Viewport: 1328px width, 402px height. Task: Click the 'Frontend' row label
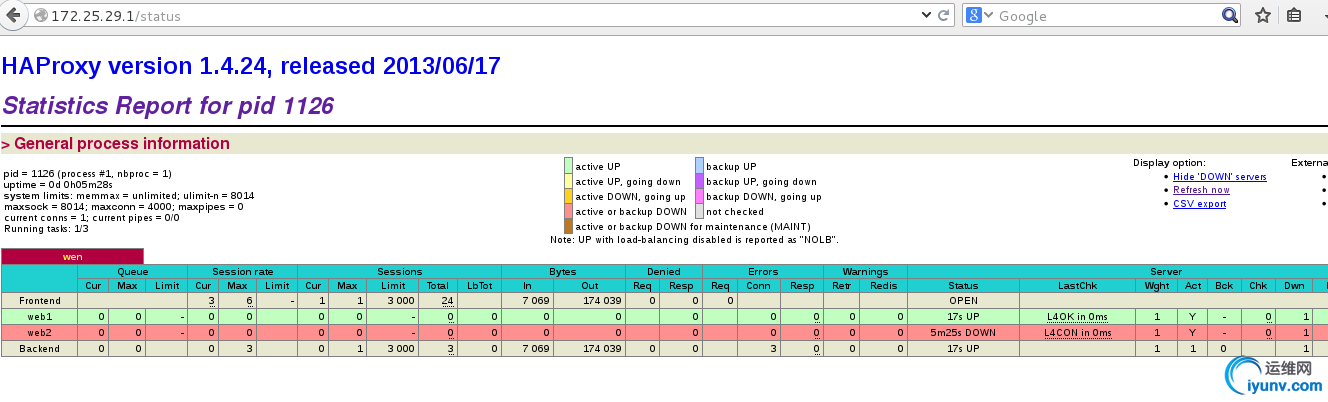(39, 300)
